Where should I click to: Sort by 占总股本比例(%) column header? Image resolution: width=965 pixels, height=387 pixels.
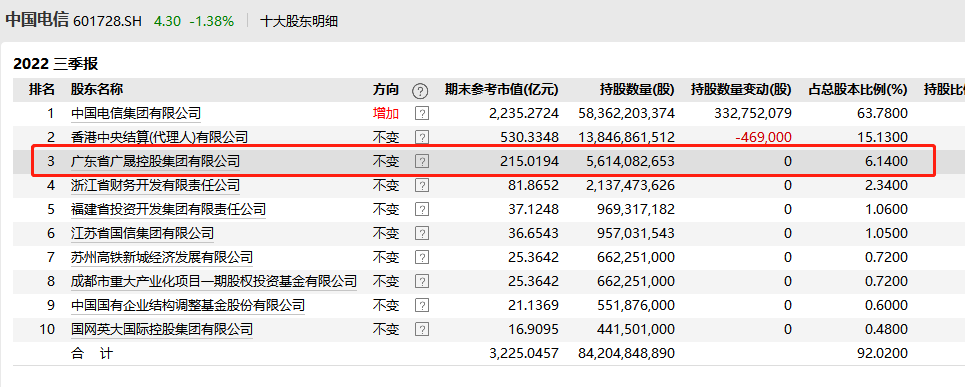(x=858, y=90)
